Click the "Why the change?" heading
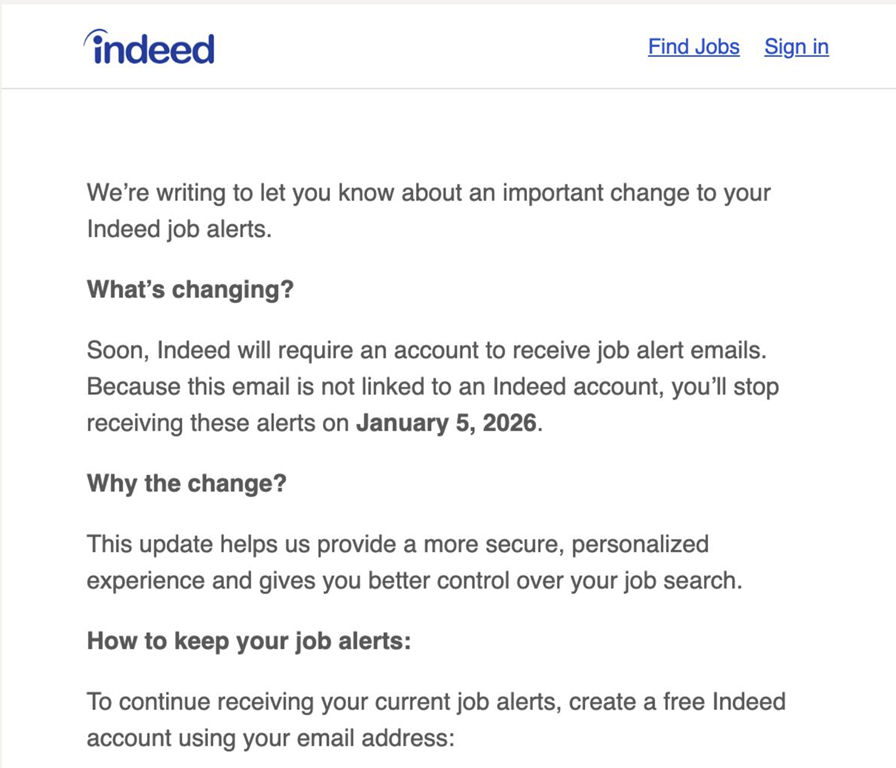The width and height of the screenshot is (896, 768). [186, 484]
